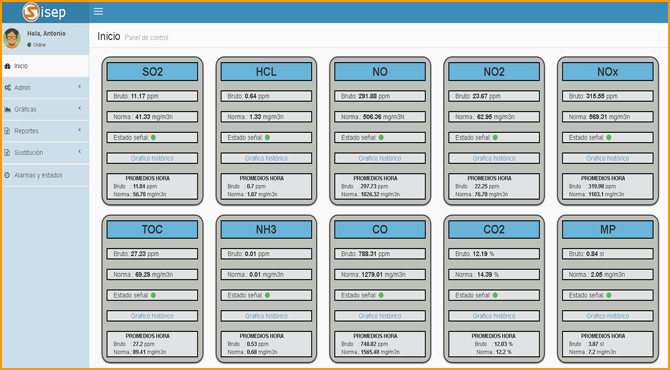
Task: Expand the Admin menu chevron
Action: point(79,87)
